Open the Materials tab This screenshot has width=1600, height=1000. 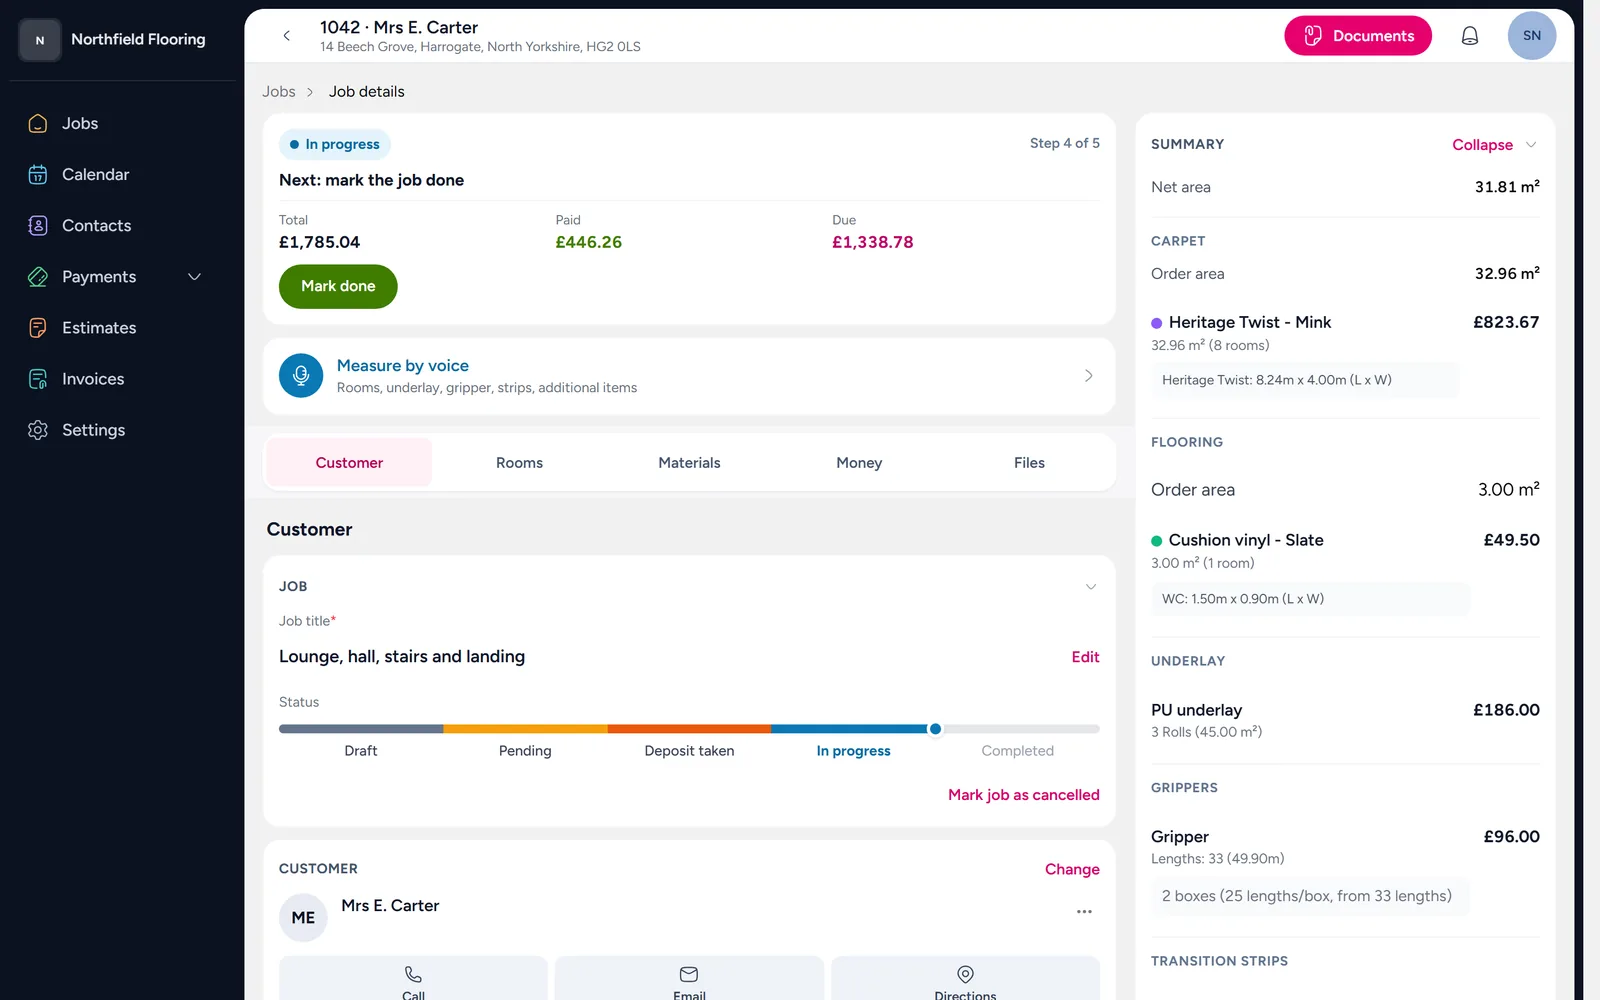689,462
